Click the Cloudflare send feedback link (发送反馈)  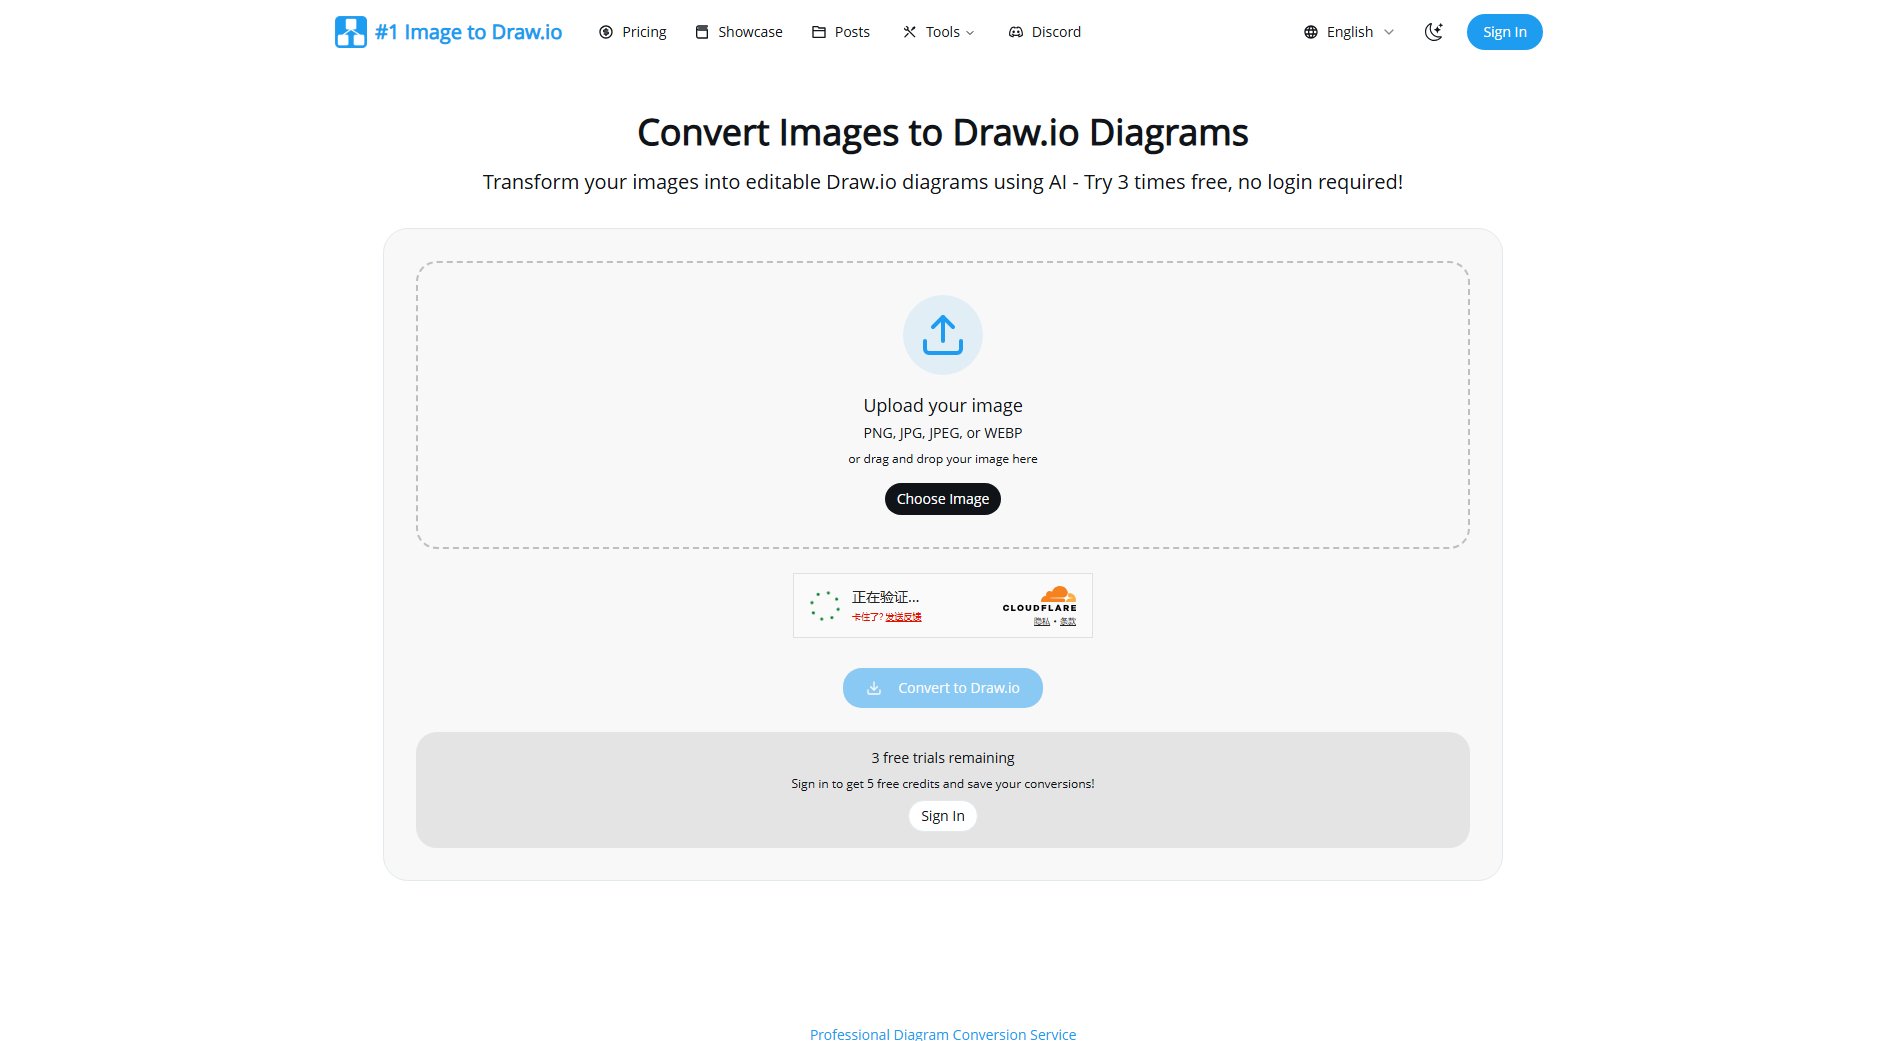pyautogui.click(x=903, y=617)
